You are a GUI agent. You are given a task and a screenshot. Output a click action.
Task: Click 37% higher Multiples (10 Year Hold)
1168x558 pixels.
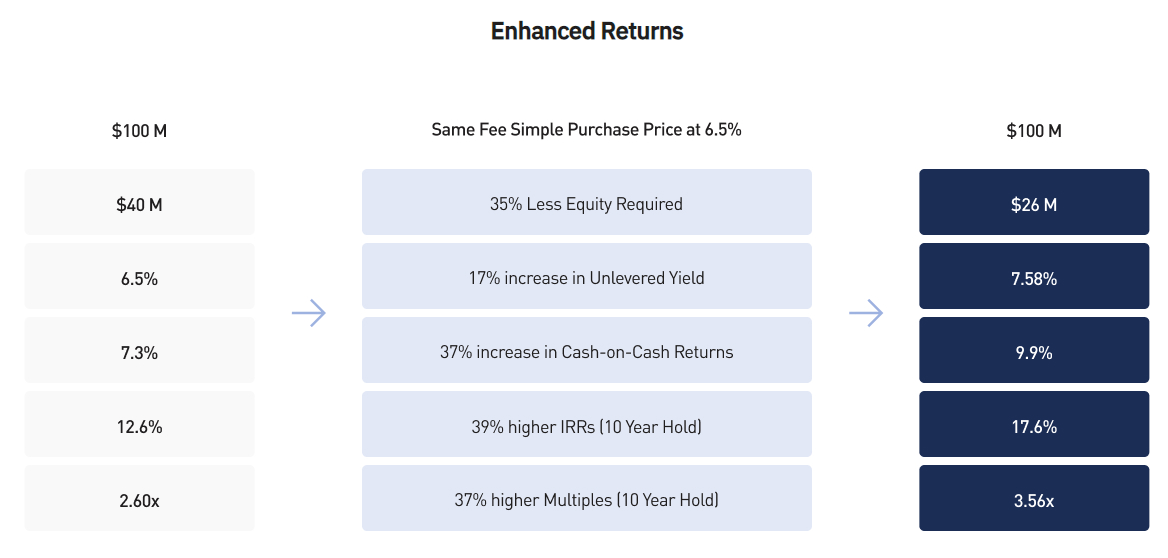coord(587,498)
